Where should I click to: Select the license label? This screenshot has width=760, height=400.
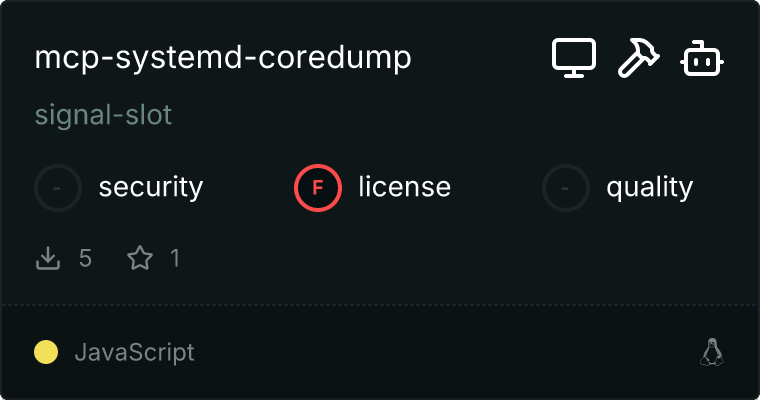coord(404,187)
